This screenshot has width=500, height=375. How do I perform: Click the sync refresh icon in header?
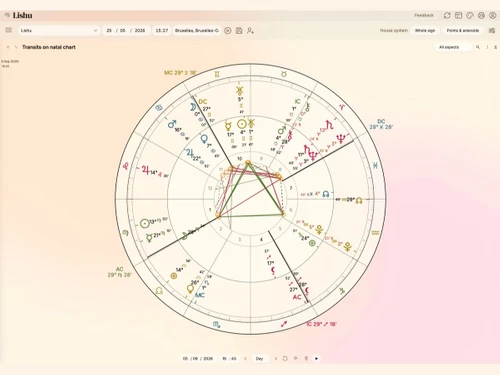(447, 15)
